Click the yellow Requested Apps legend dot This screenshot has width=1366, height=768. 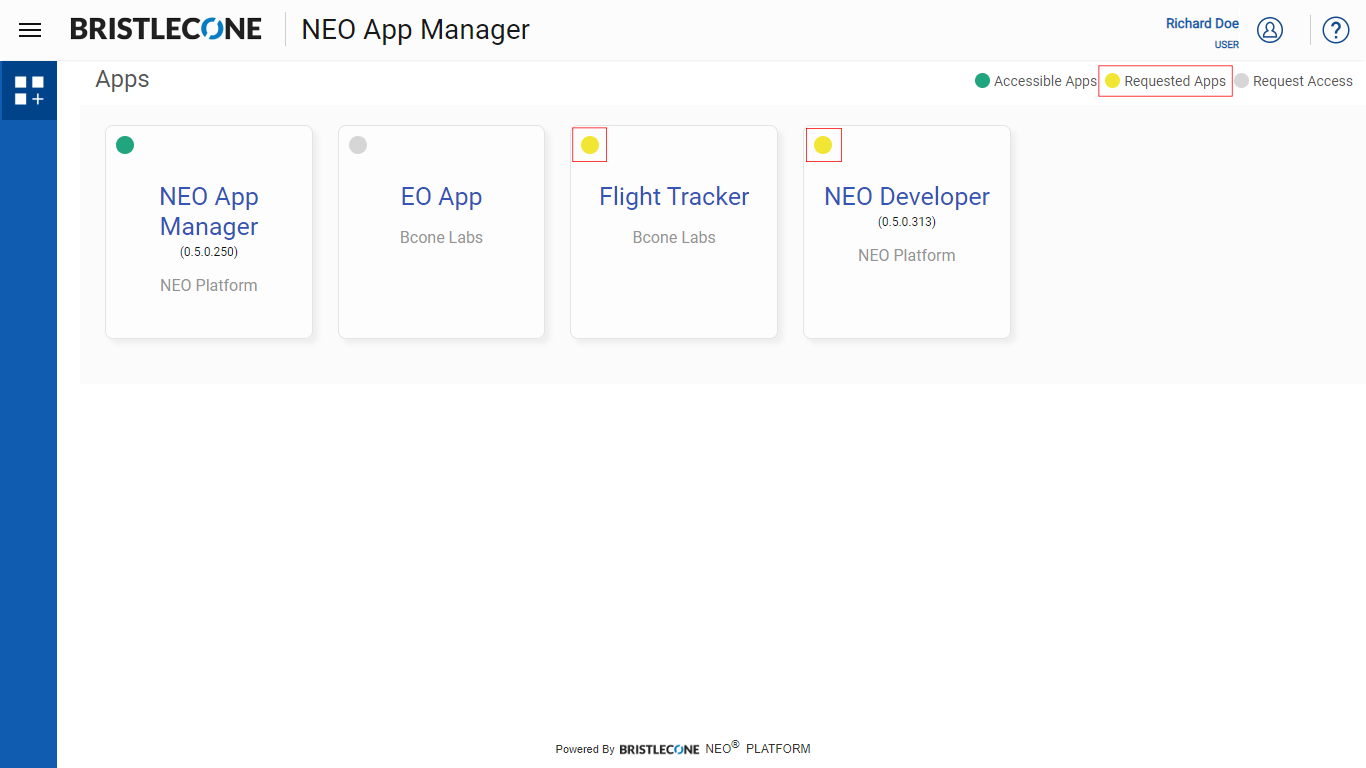(x=1112, y=81)
